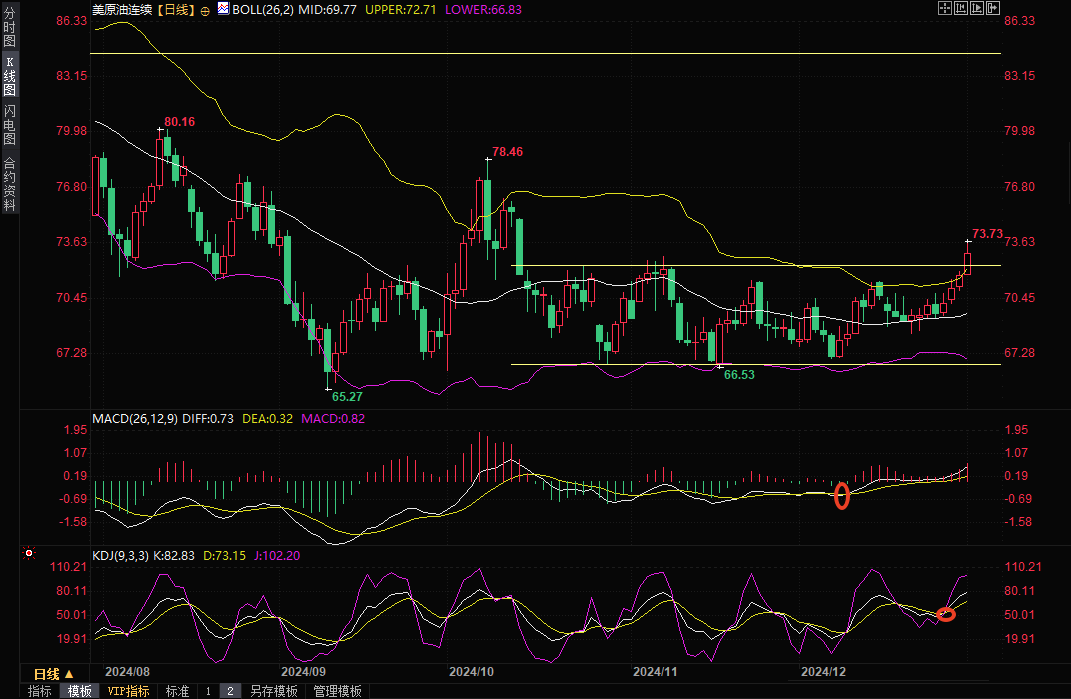
Task: Click the 另存模板 button
Action: [x=273, y=691]
